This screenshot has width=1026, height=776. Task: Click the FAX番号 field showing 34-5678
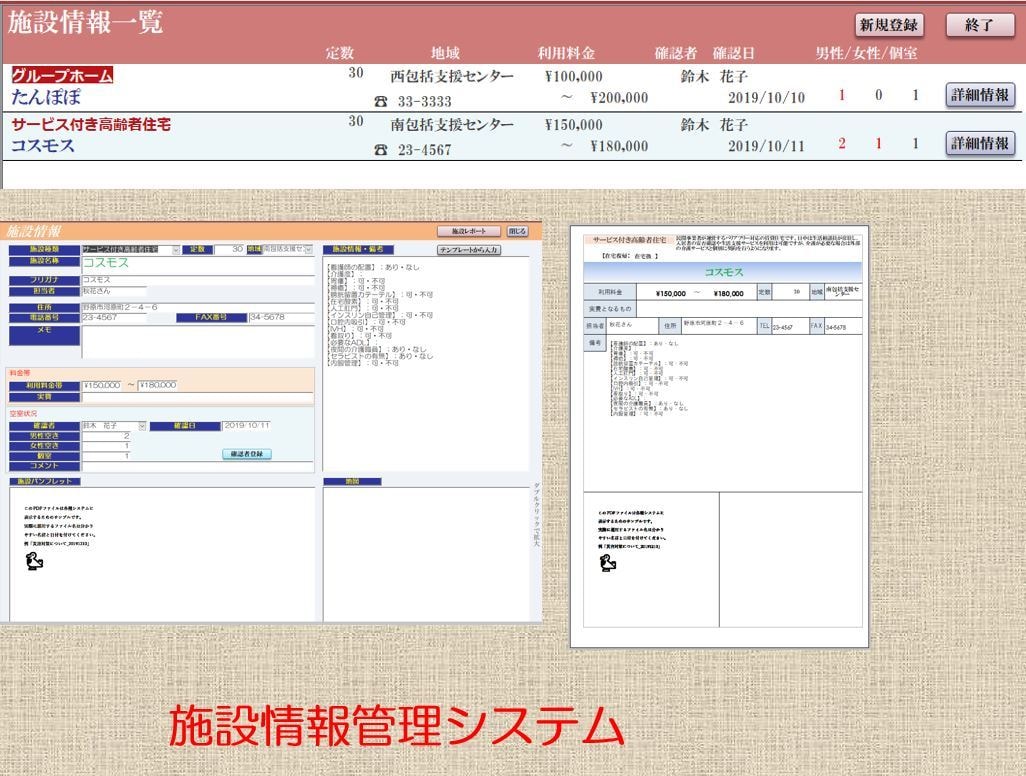pos(282,317)
